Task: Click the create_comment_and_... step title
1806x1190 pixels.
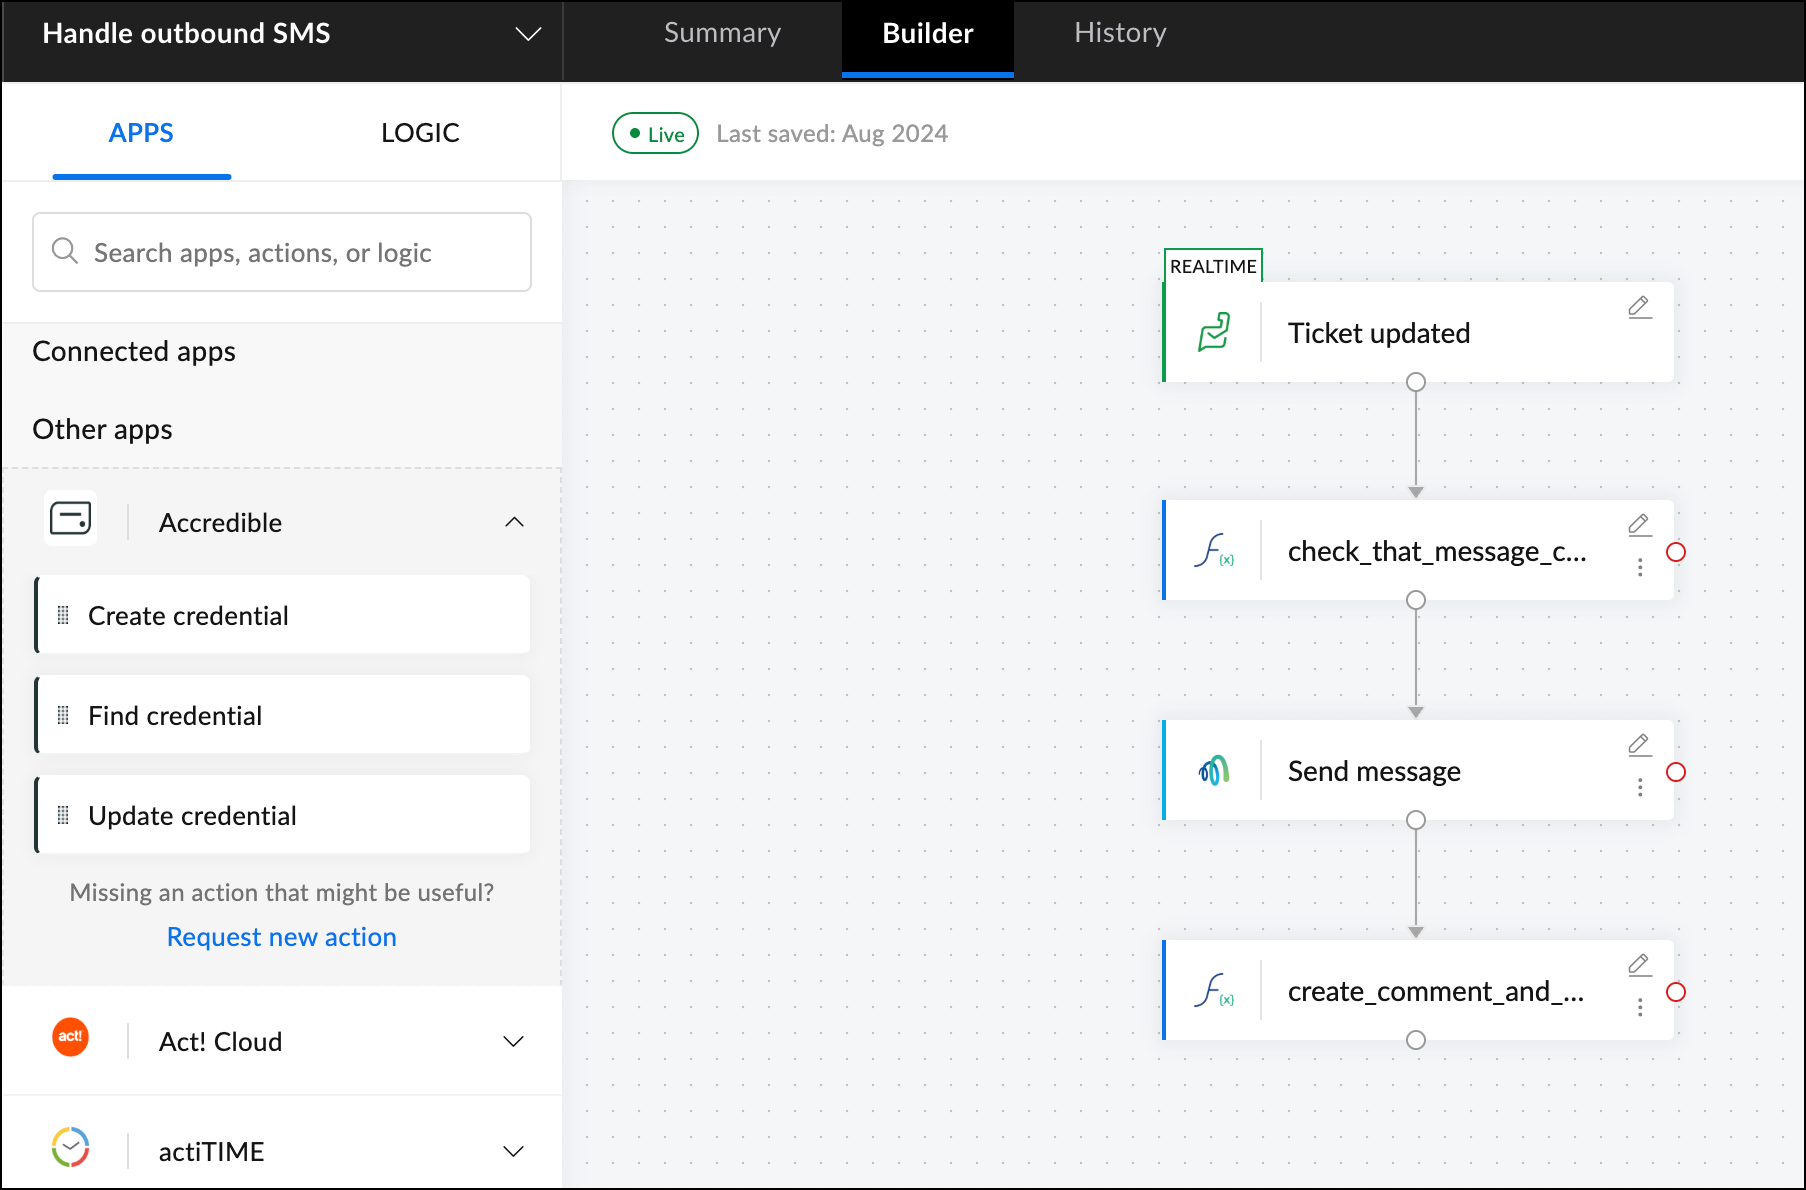Action: [x=1436, y=991]
